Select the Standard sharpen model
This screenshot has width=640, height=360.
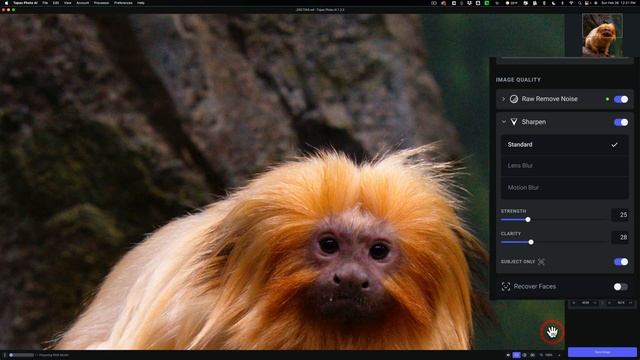pos(565,144)
